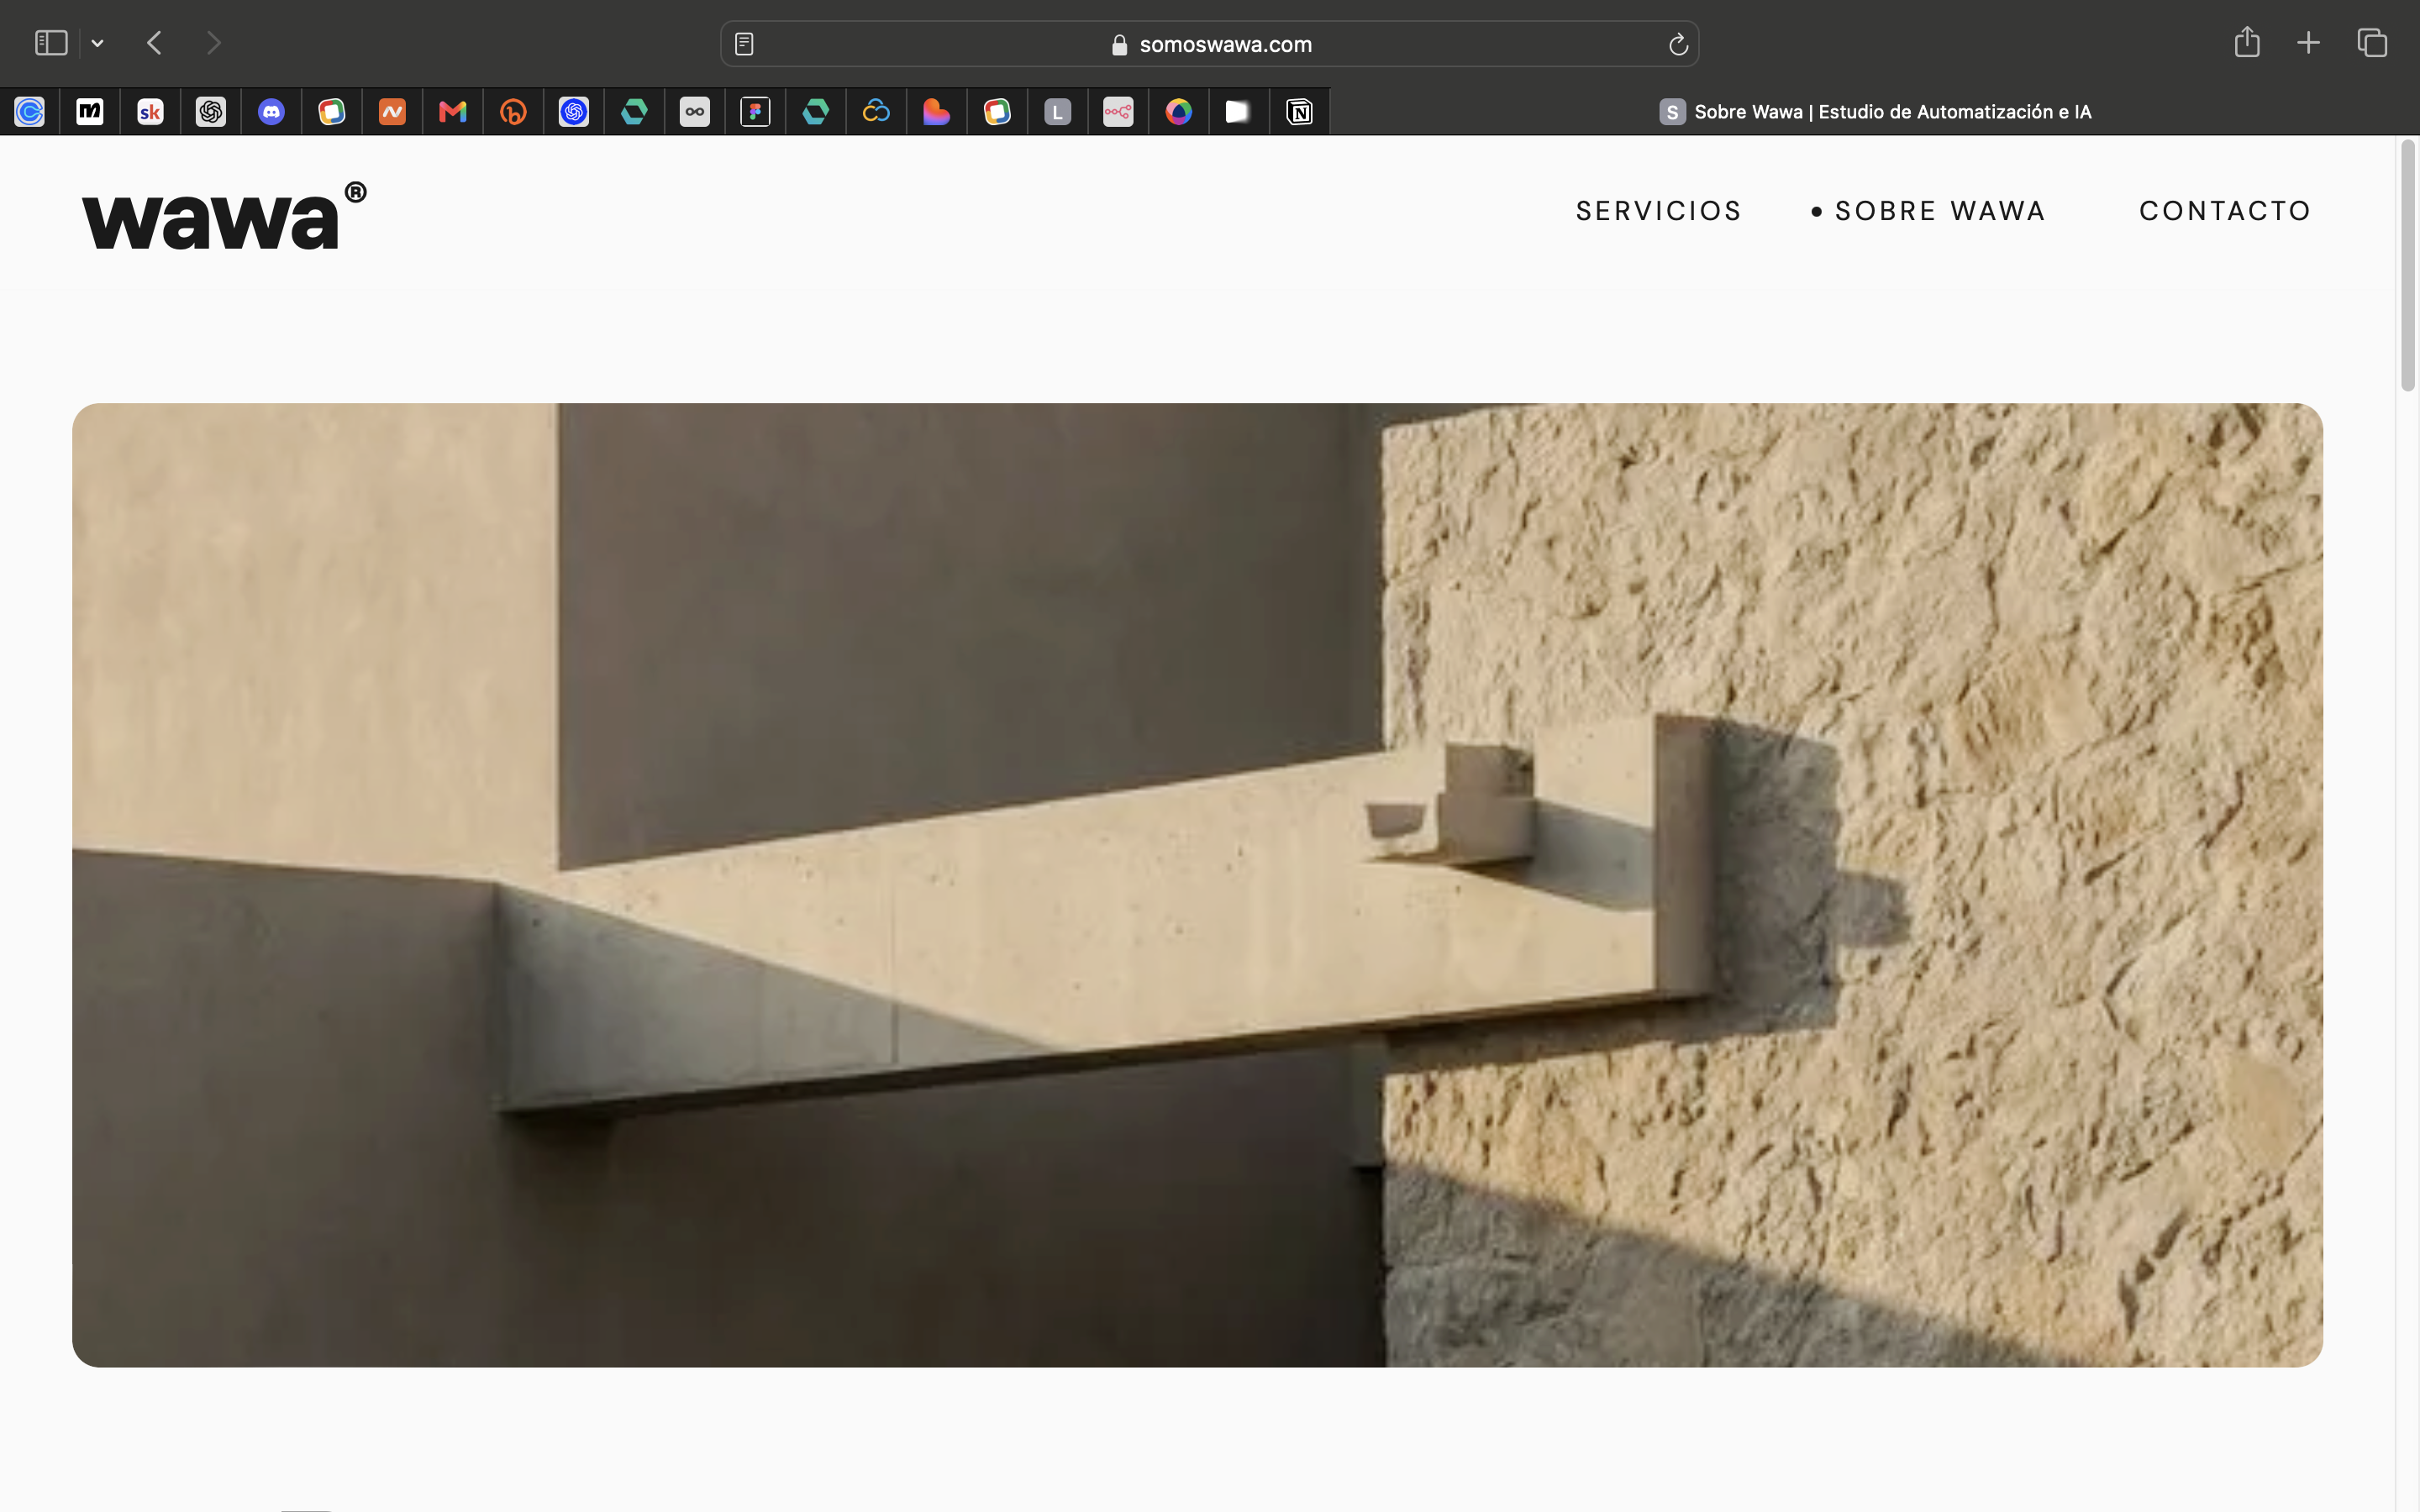Screen dimensions: 2420x1512
Task: Open a new tab with plus icon
Action: pyautogui.click(x=2308, y=43)
